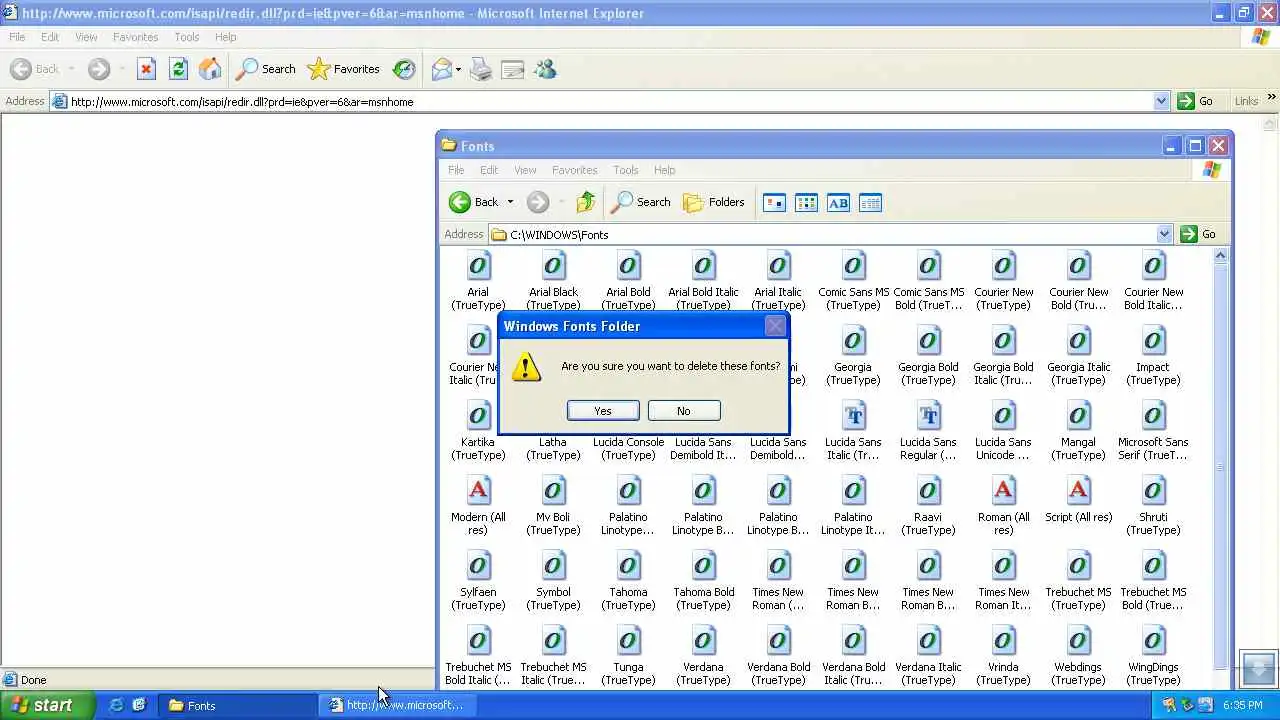The width and height of the screenshot is (1280, 720).
Task: Open Edit menu in Fonts window
Action: click(488, 170)
